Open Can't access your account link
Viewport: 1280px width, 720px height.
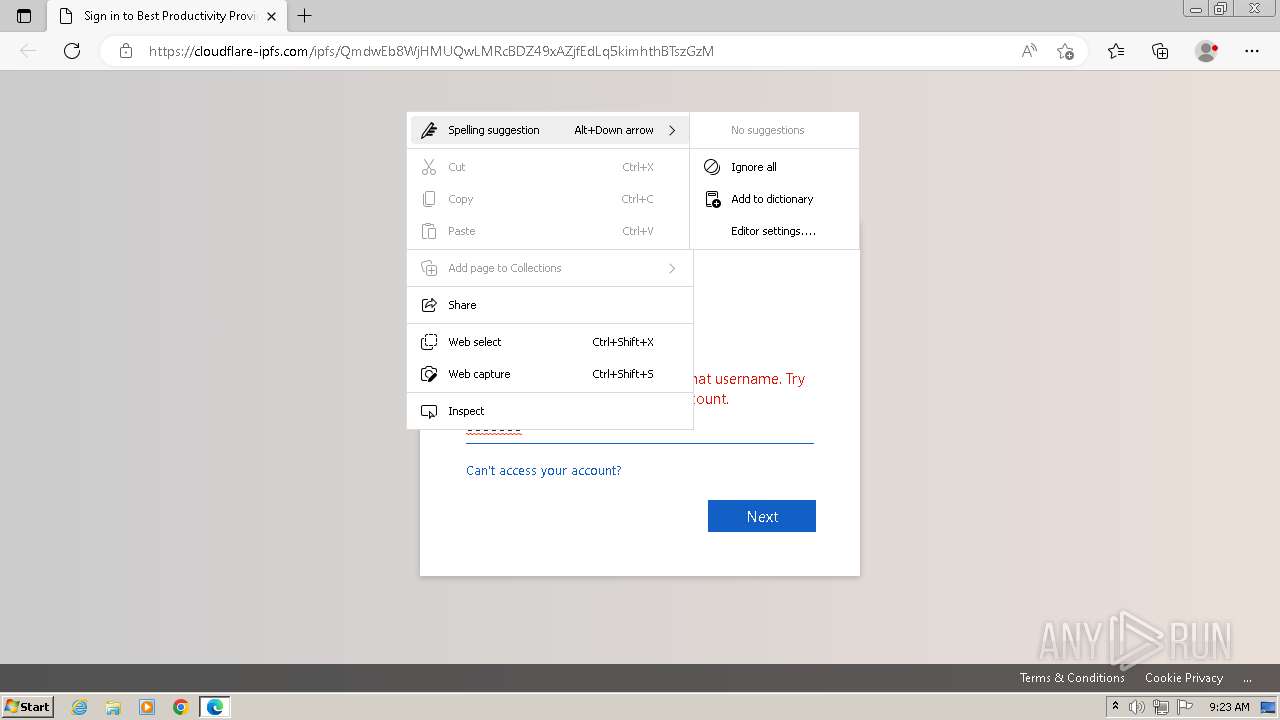[x=544, y=470]
